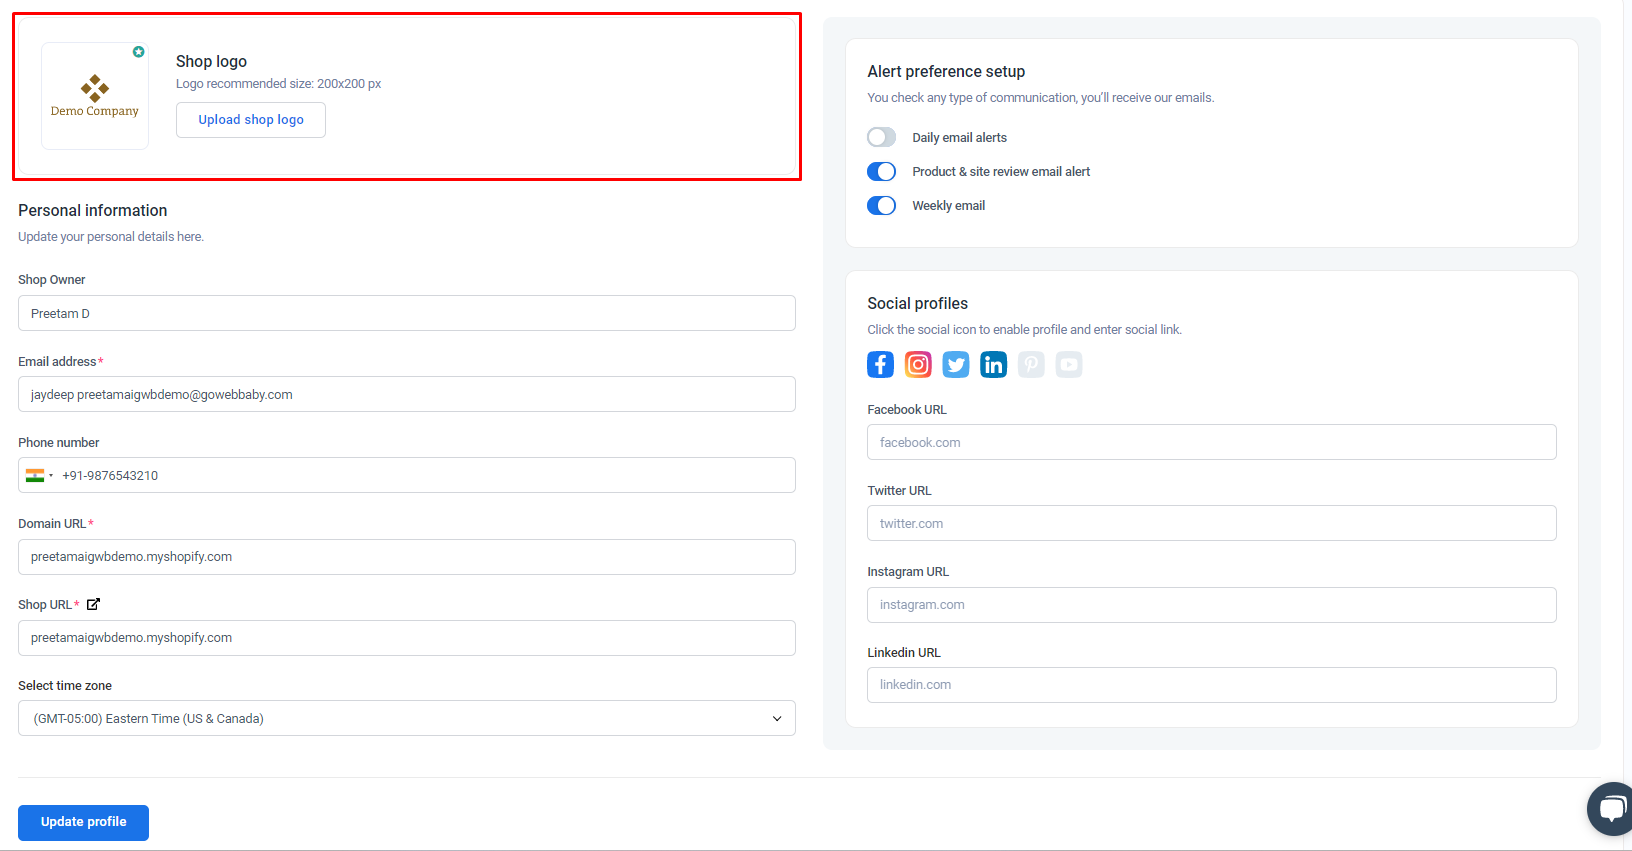Open the Shop URL external link icon
1632x851 pixels.
click(93, 604)
